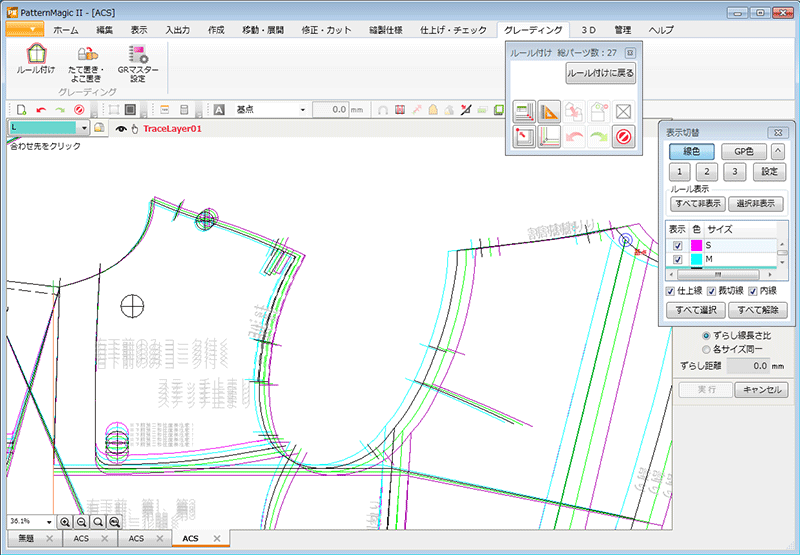Toggle the 内線 checkbox

click(x=753, y=291)
